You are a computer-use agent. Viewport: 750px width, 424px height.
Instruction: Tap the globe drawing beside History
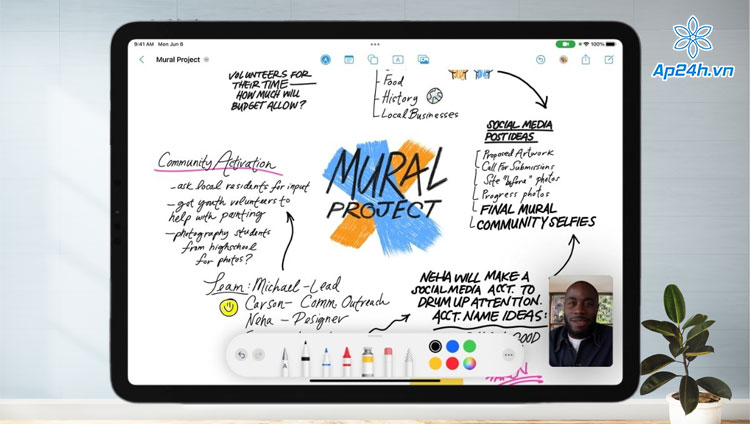pyautogui.click(x=434, y=96)
